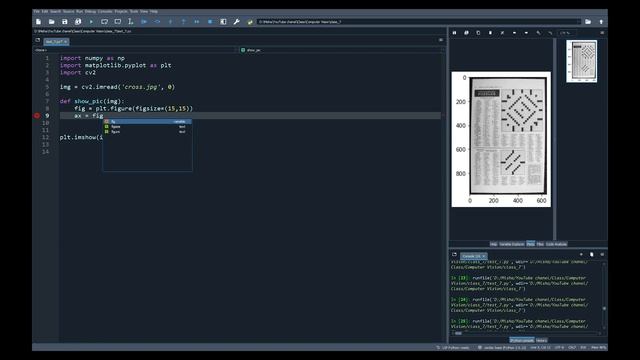This screenshot has width=640, height=360.
Task: Show next plot arrow
Action: (x=526, y=33)
